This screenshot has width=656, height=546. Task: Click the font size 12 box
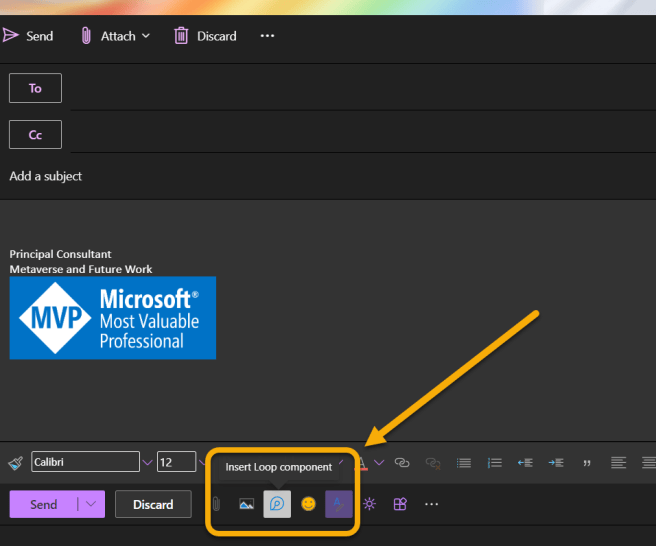coord(177,462)
